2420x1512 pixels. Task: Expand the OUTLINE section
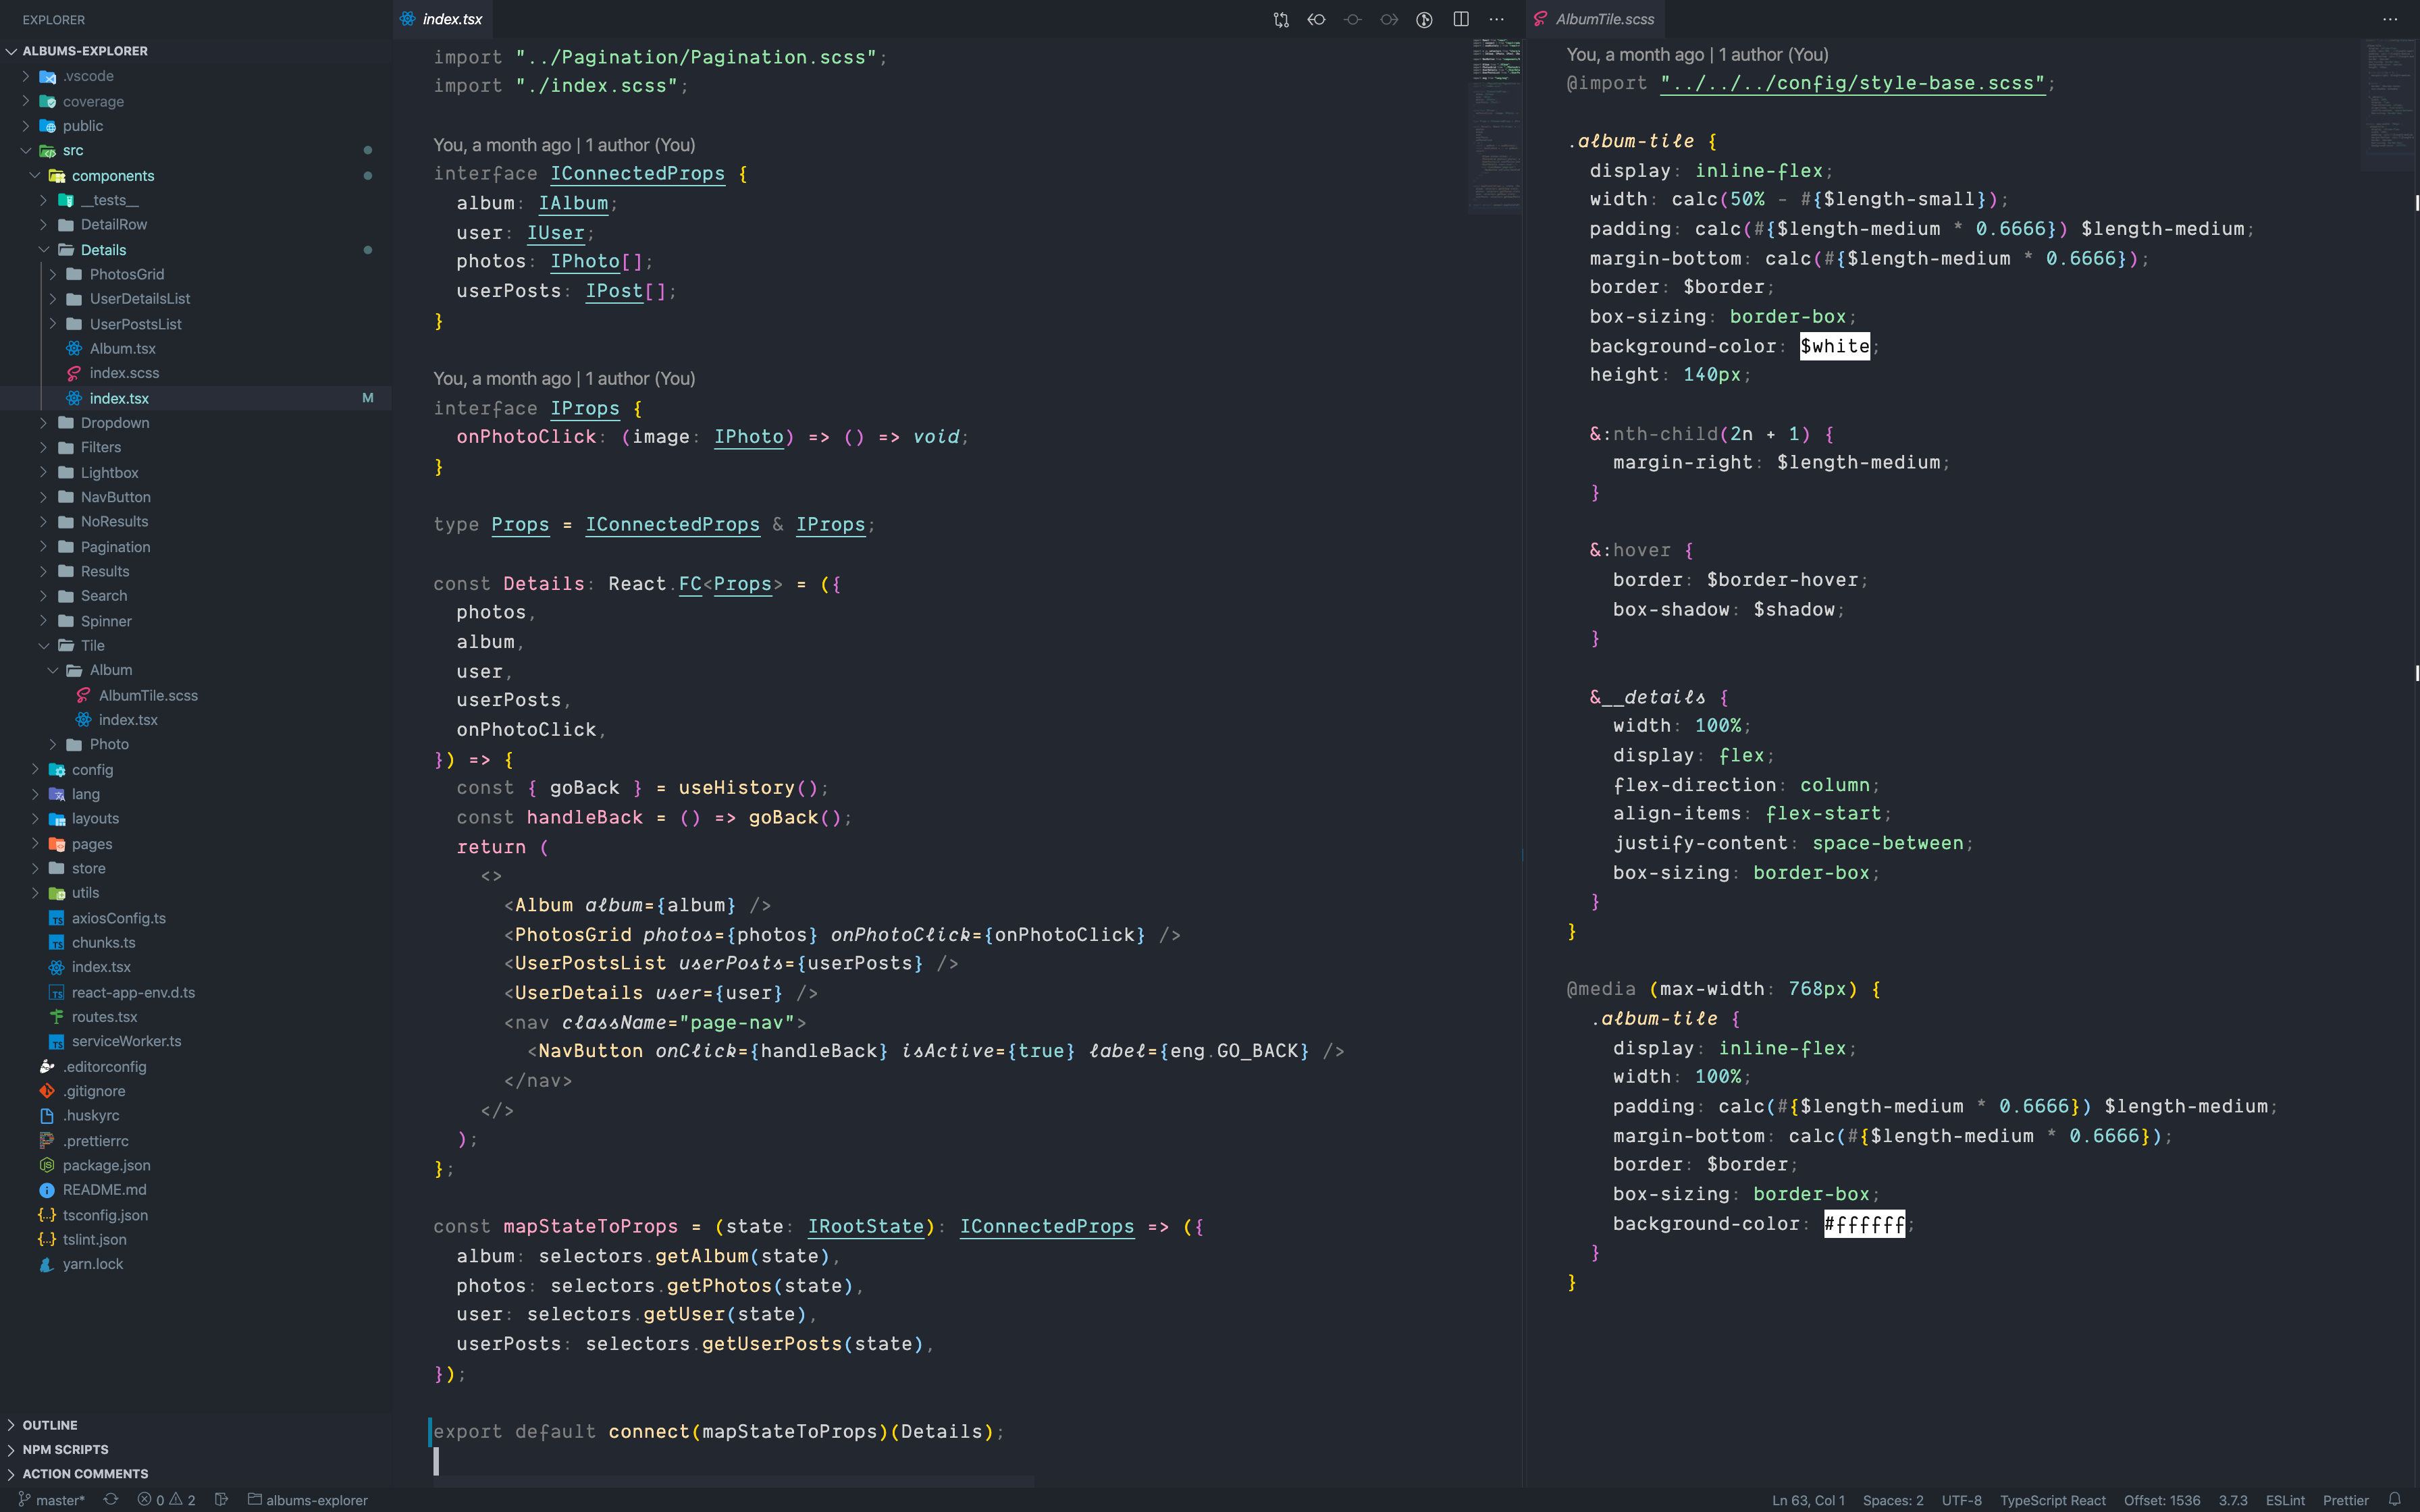tap(50, 1424)
